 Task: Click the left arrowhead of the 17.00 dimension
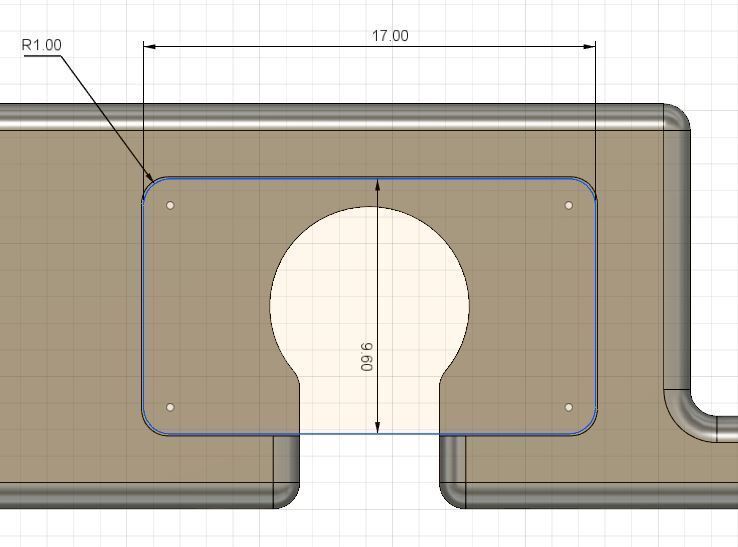[150, 47]
